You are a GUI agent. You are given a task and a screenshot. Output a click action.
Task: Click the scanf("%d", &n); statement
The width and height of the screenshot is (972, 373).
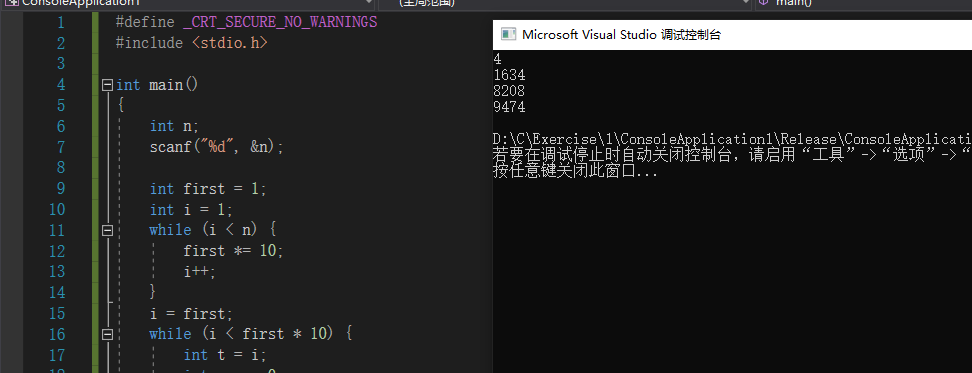click(x=216, y=147)
